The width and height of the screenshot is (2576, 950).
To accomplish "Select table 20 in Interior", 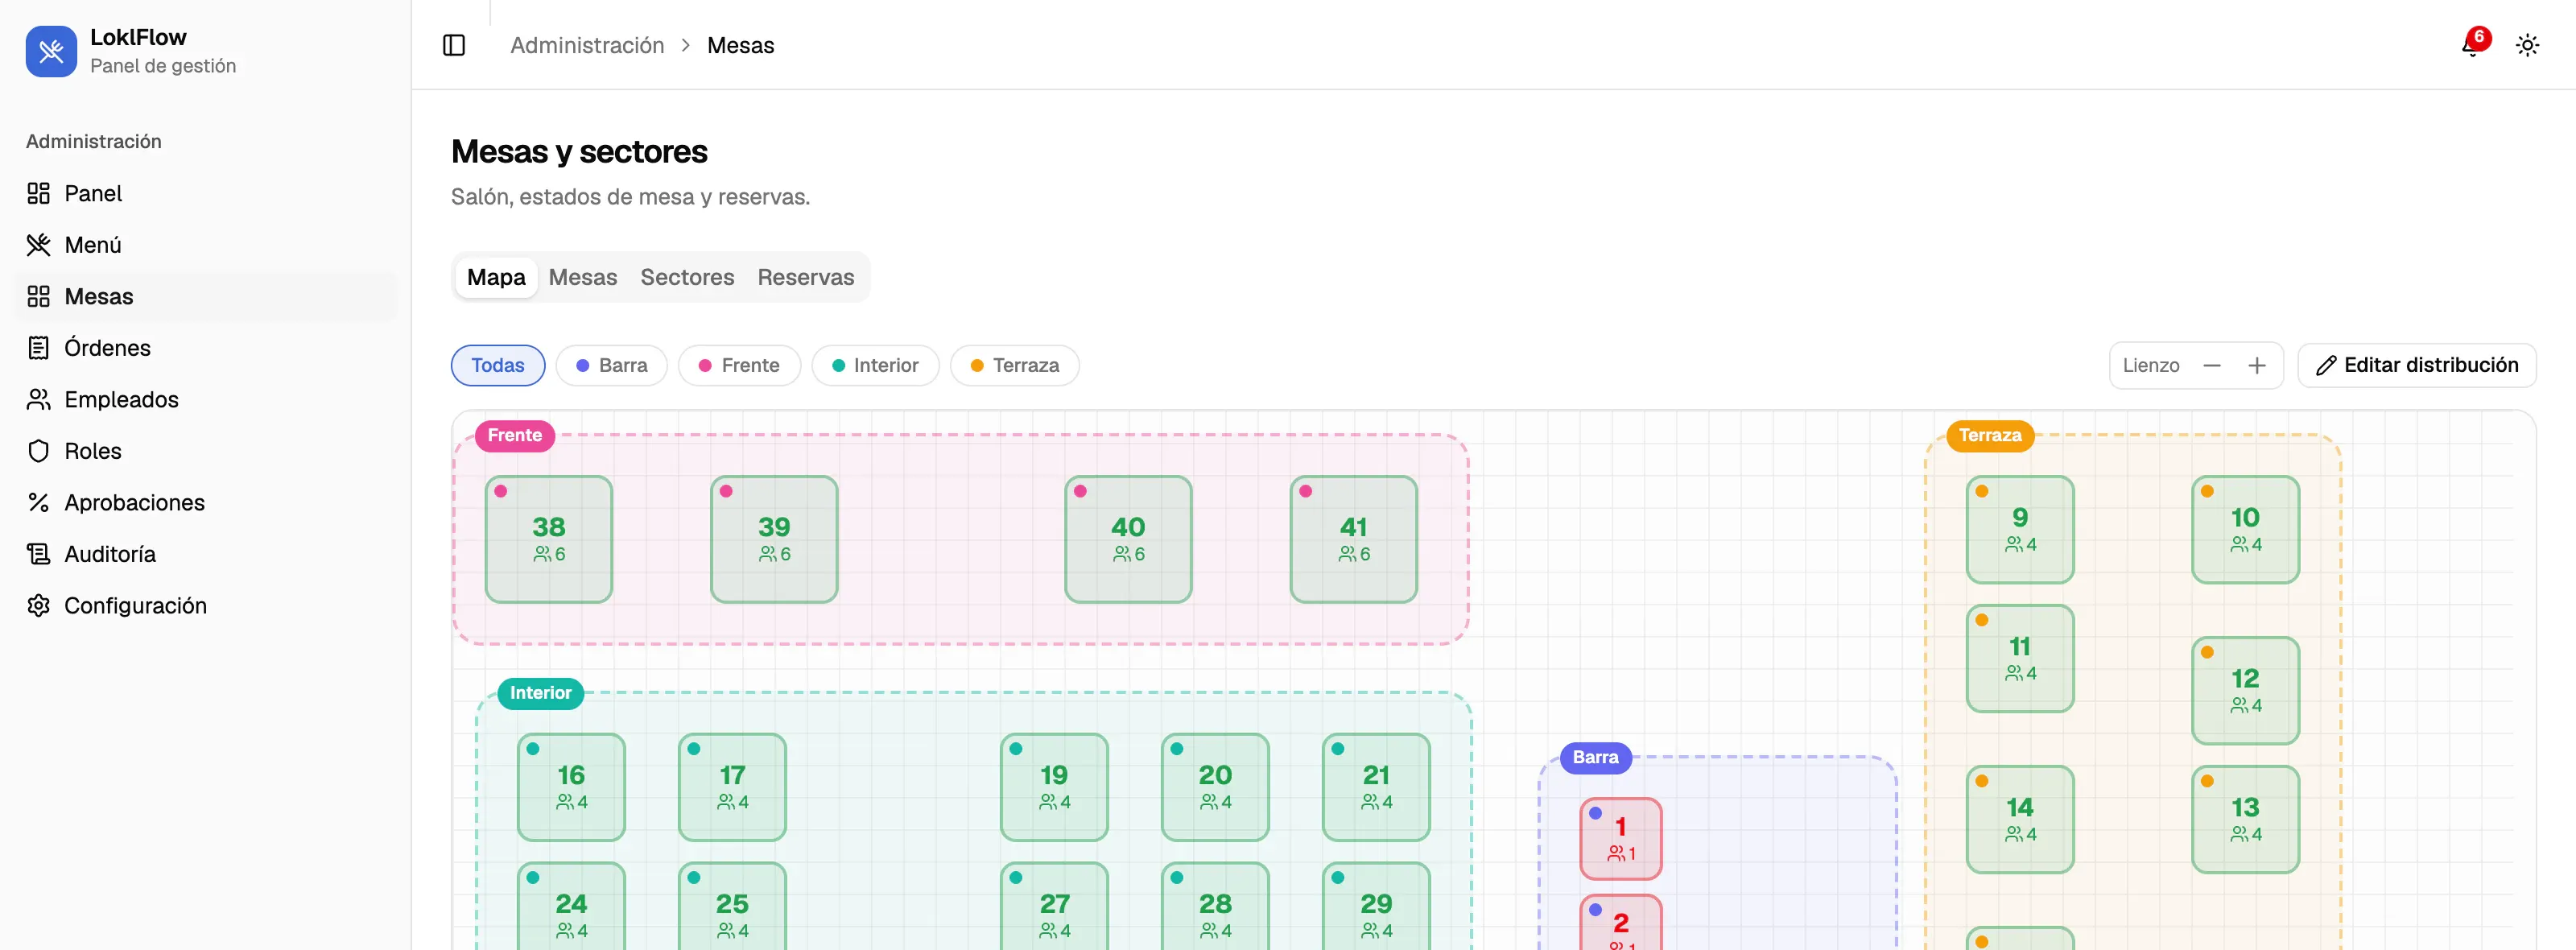I will coord(1215,787).
